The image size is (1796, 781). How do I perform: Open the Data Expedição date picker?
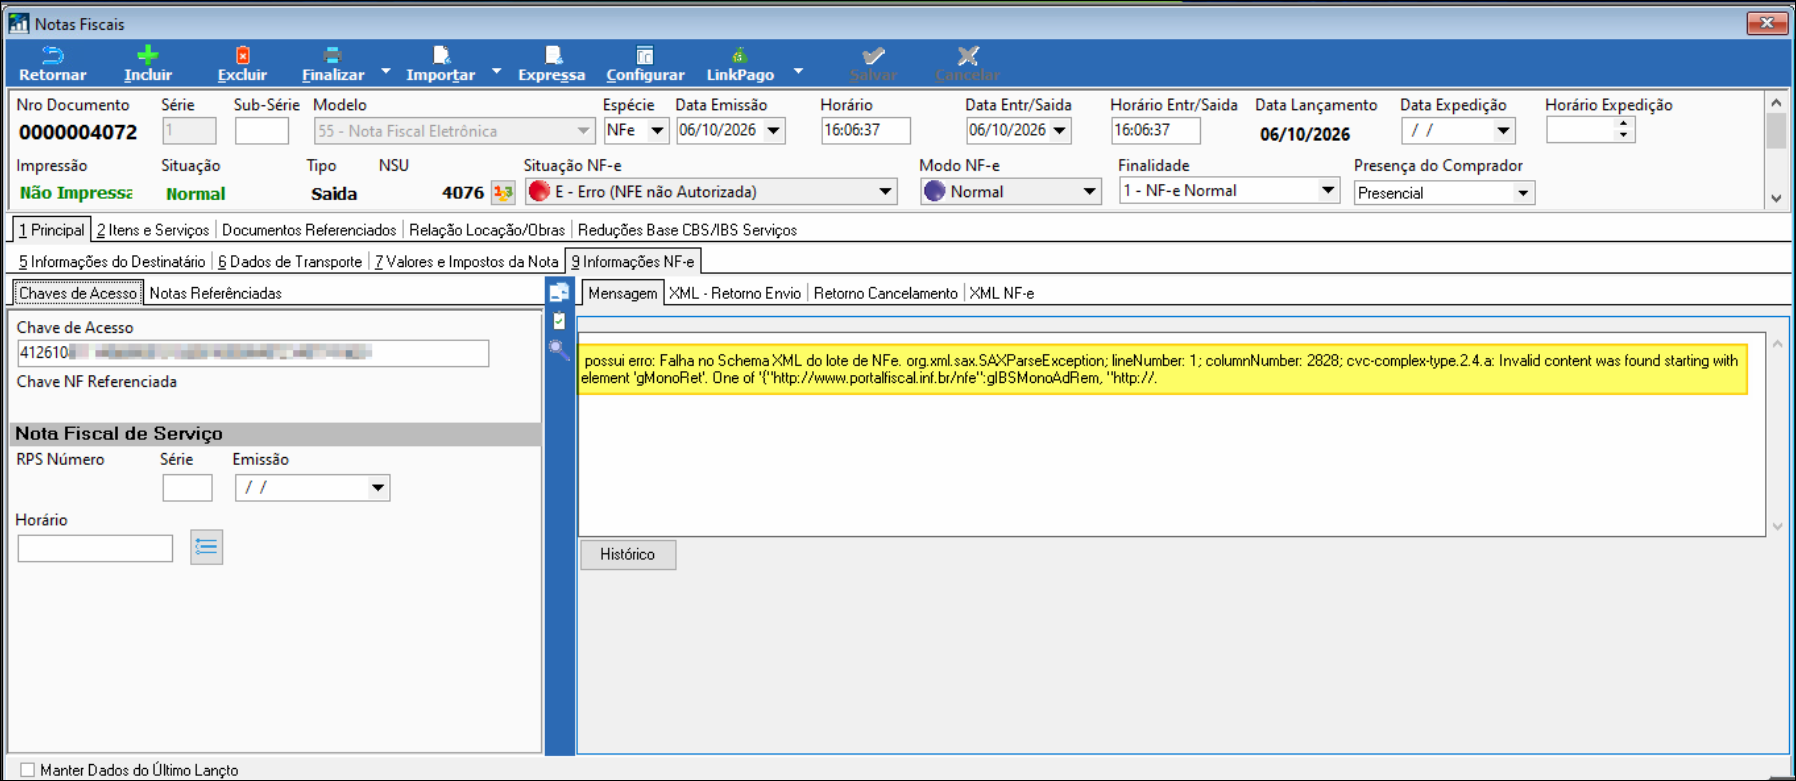click(1504, 131)
